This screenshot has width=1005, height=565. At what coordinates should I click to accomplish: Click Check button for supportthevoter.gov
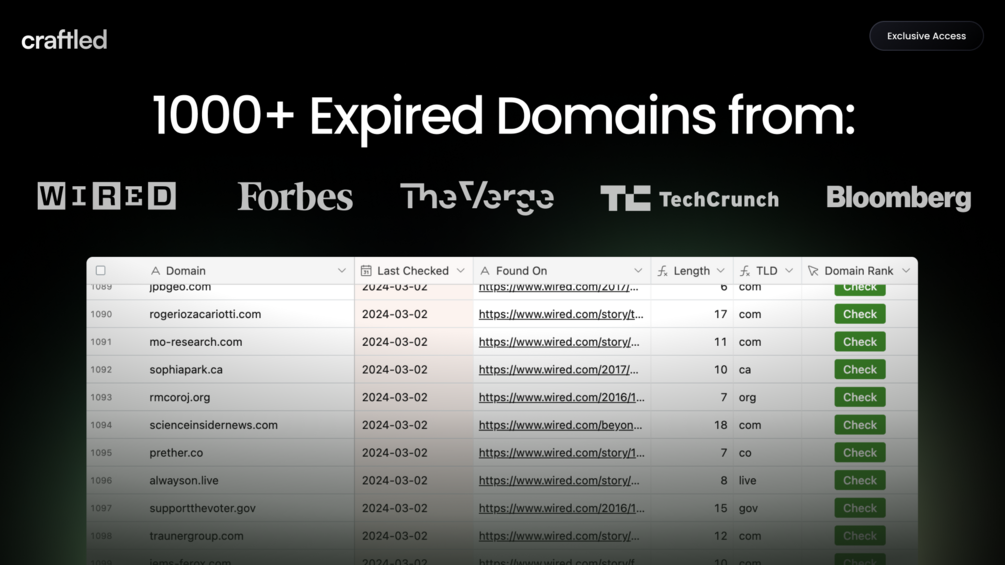point(860,508)
